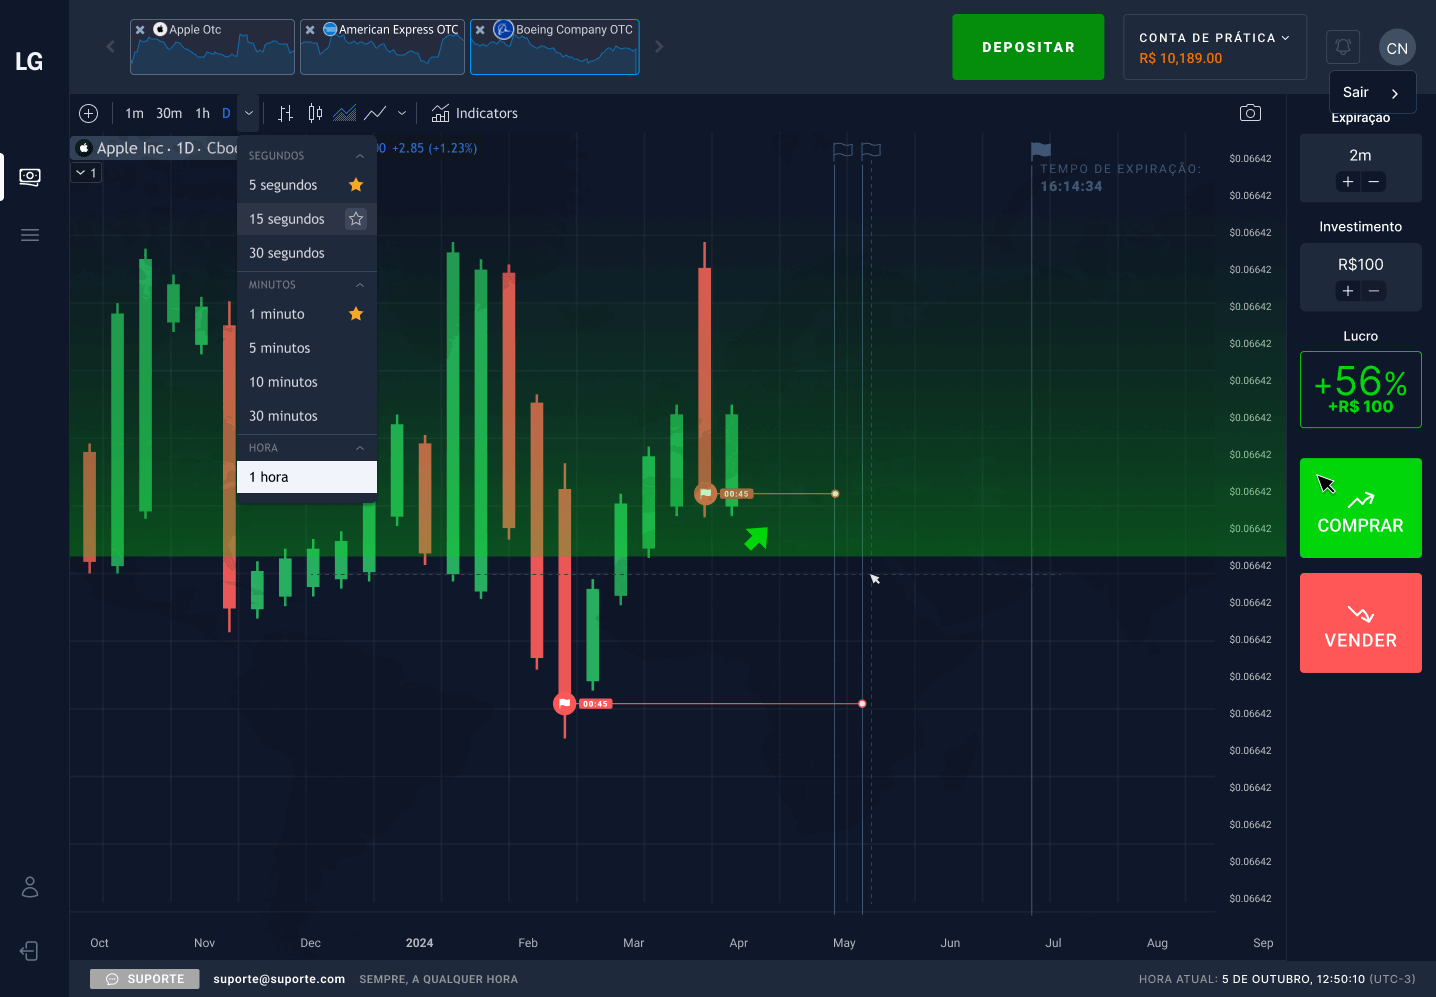Screen dimensions: 1436x997
Task: Close the Apple Otc tab
Action: tap(140, 30)
